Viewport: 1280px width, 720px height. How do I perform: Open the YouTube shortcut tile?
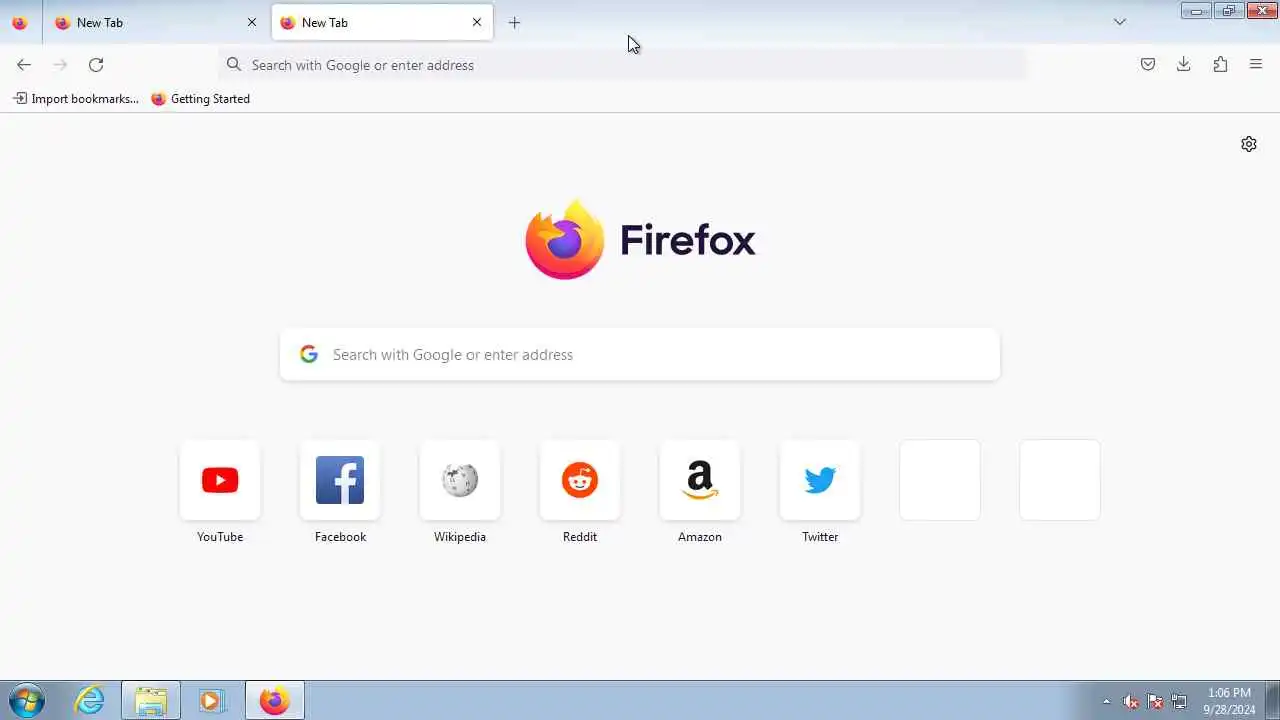point(220,480)
